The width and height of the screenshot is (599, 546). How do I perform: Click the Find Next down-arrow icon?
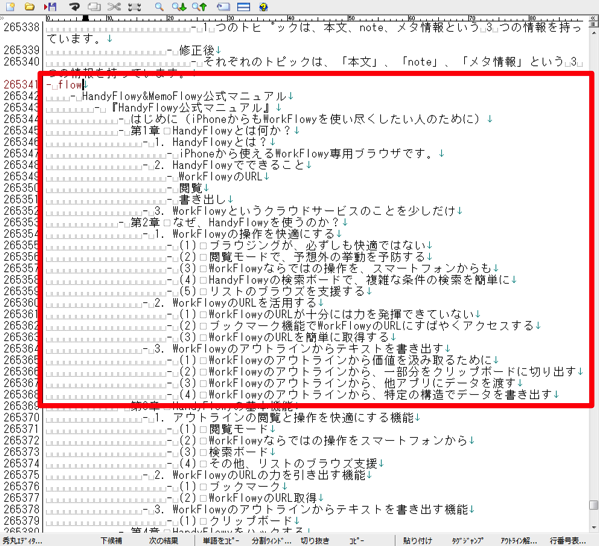point(179,6)
